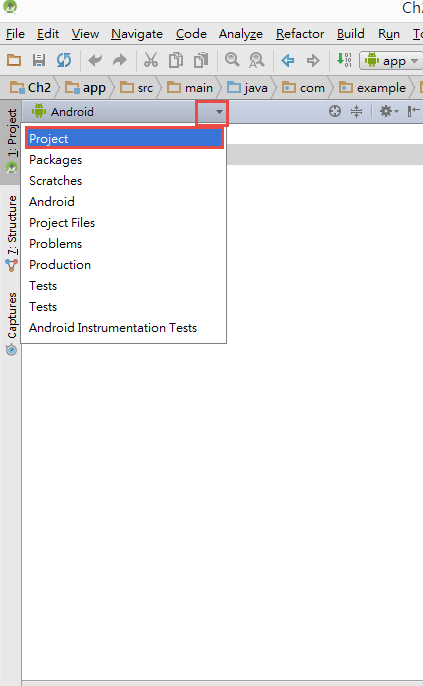Viewport: 423px width, 686px height.
Task: Click the Open folder toolbar icon
Action: 14,60
